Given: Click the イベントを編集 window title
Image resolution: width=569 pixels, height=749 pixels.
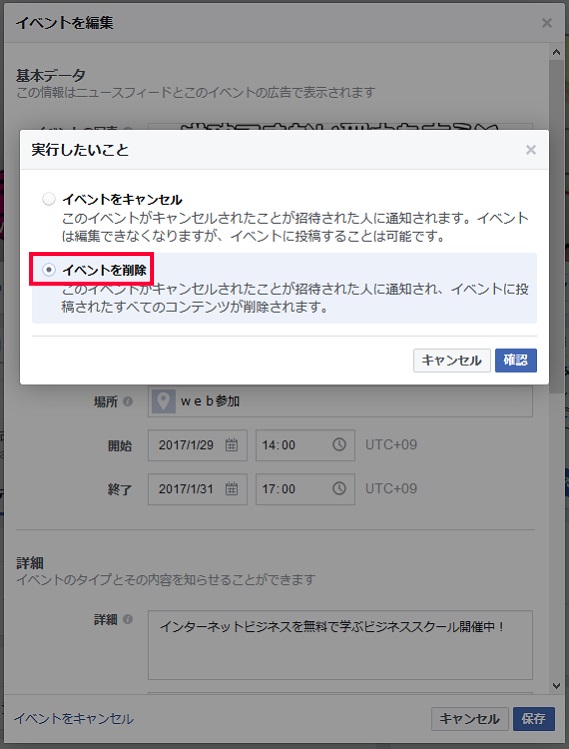Looking at the screenshot, I should point(64,23).
